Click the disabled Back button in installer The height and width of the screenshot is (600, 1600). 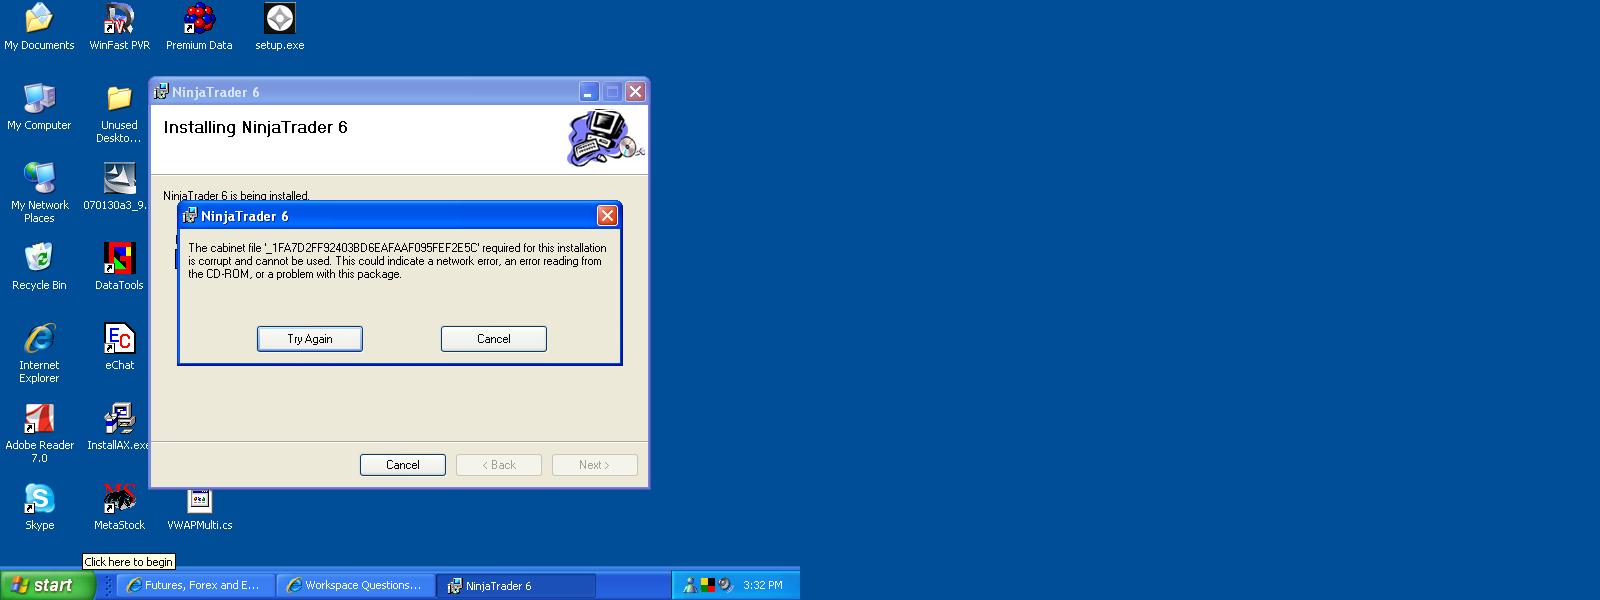click(499, 465)
